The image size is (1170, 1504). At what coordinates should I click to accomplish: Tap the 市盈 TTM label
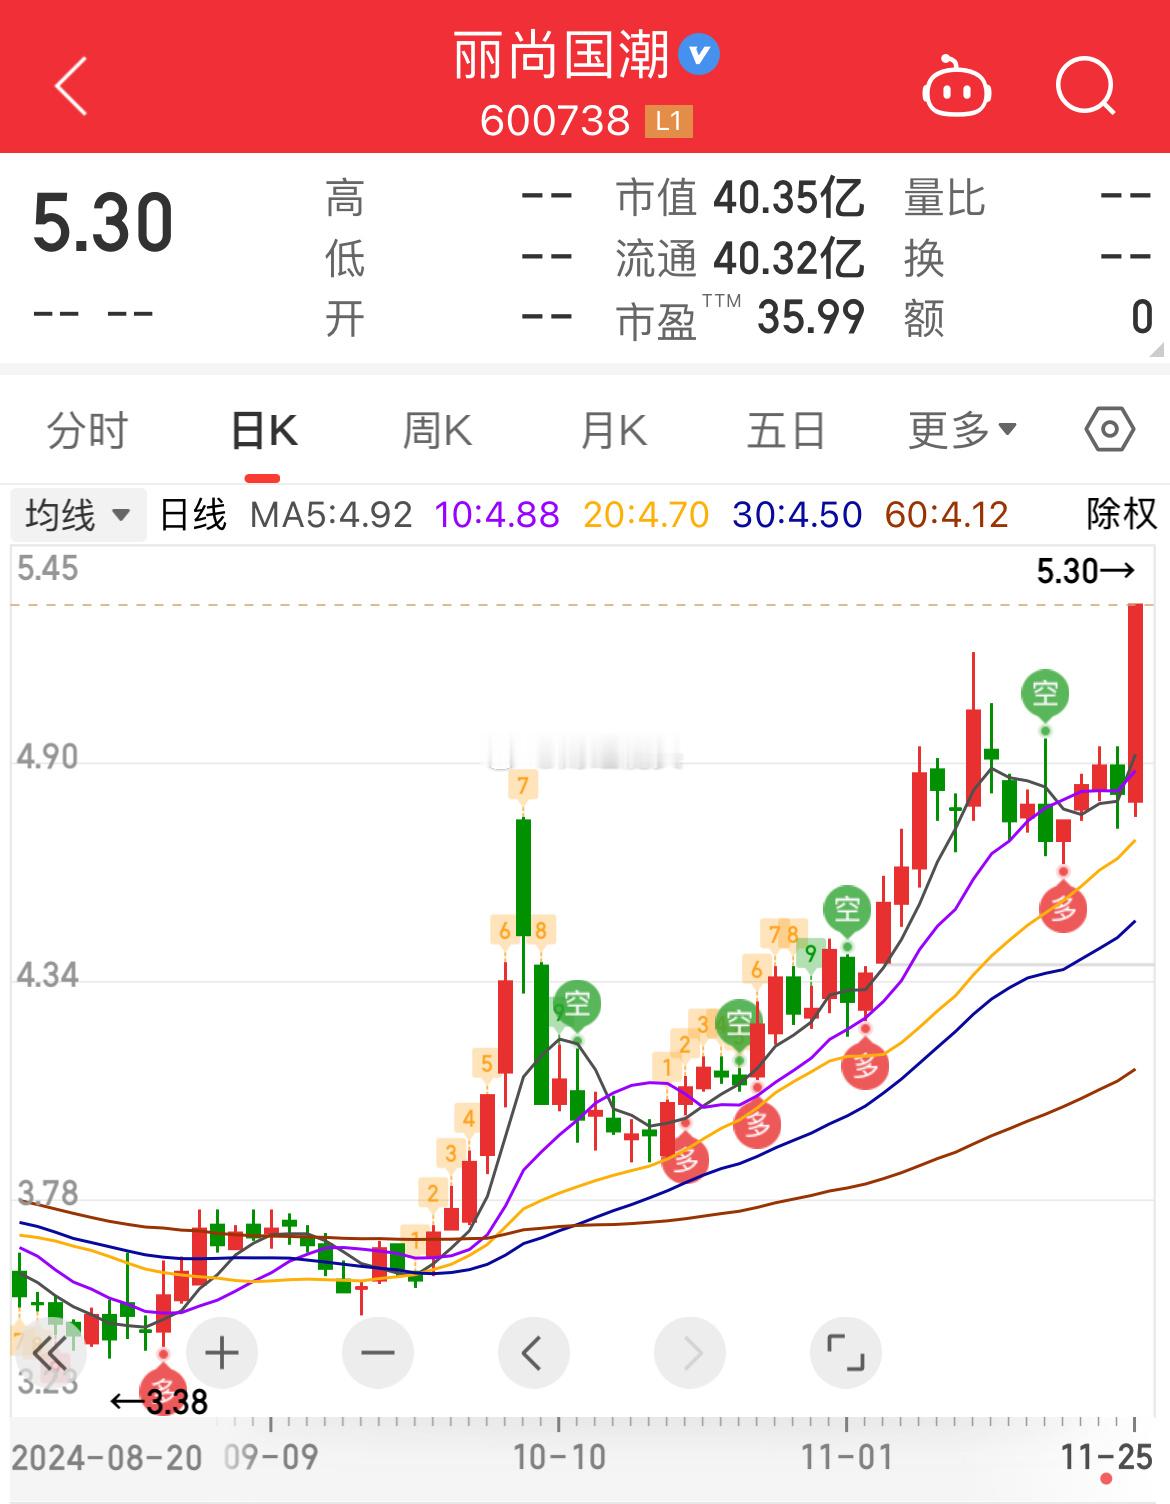click(679, 318)
